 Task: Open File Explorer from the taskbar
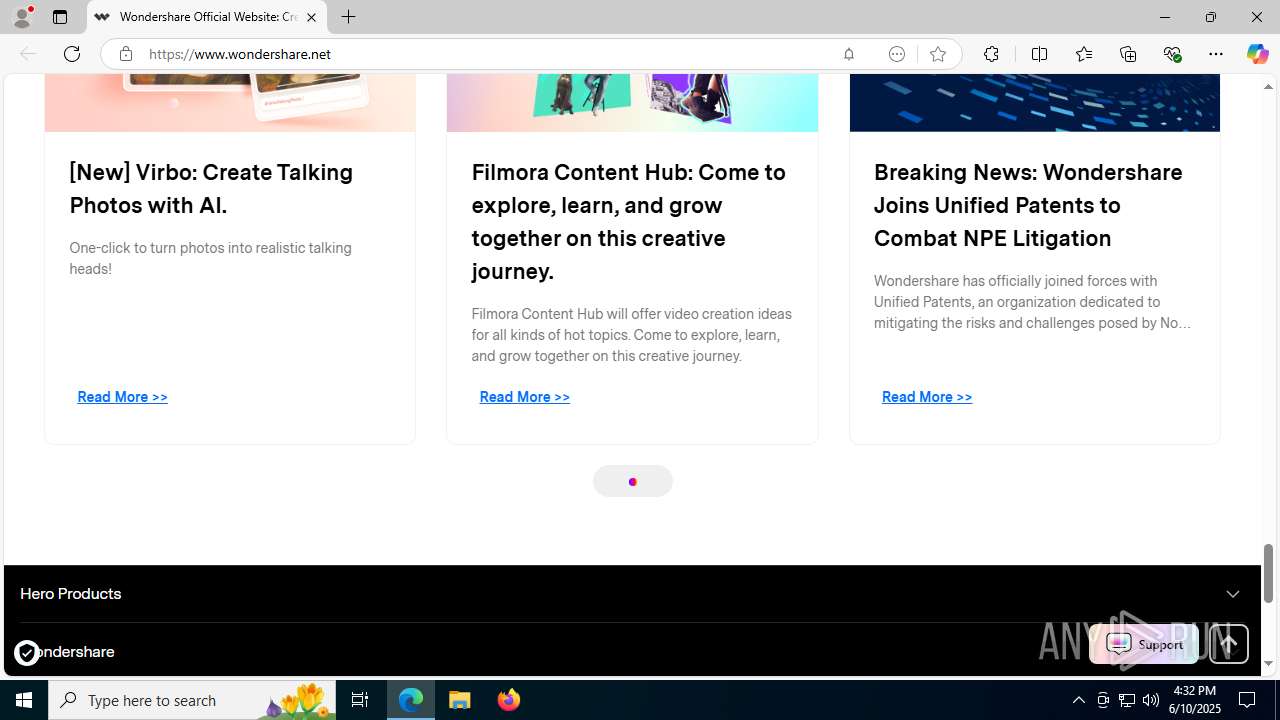click(460, 700)
